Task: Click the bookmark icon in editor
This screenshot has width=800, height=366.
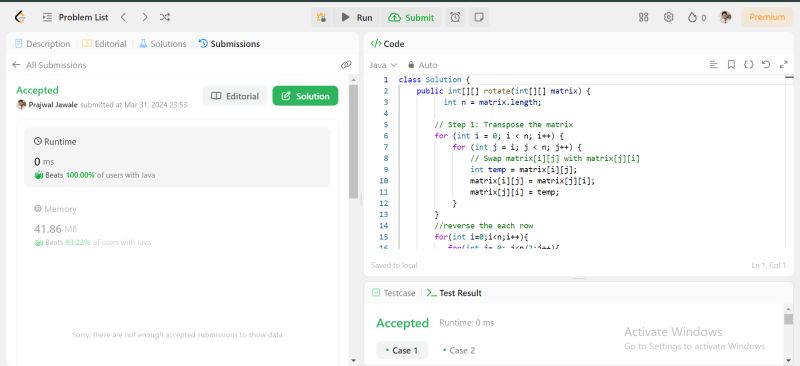Action: (x=731, y=65)
